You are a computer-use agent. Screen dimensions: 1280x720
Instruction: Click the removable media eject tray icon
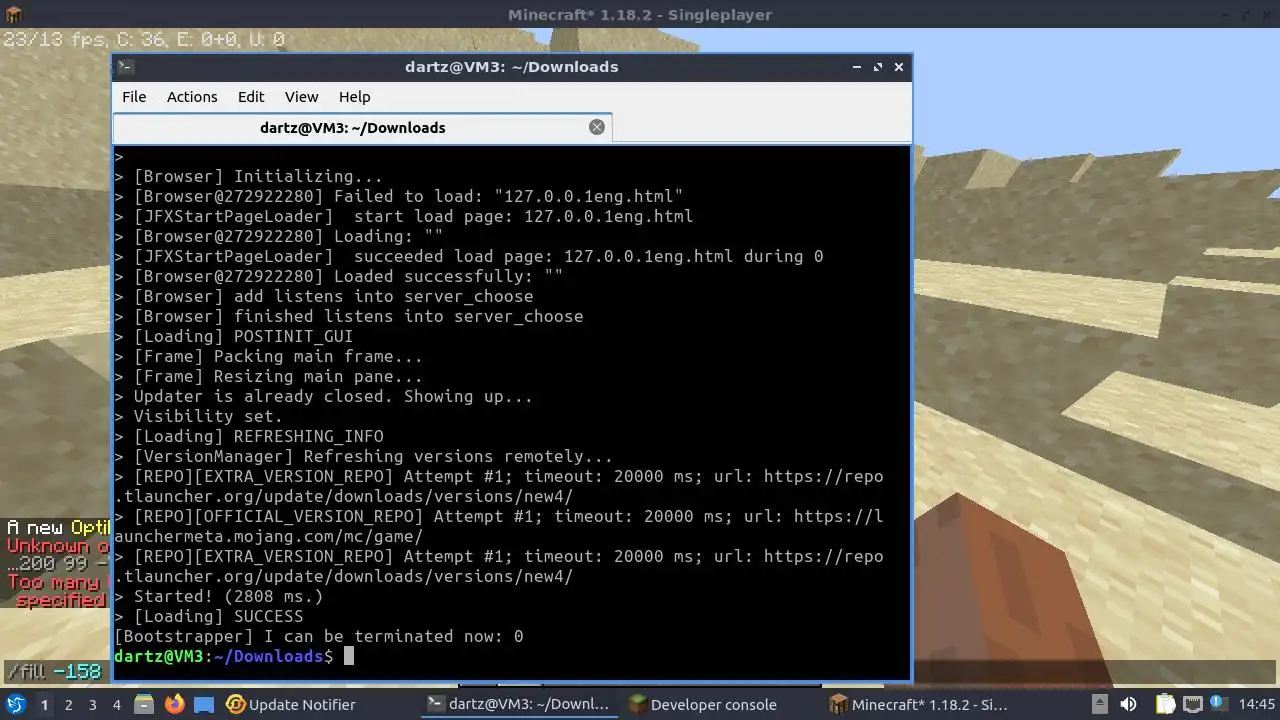pyautogui.click(x=1099, y=704)
